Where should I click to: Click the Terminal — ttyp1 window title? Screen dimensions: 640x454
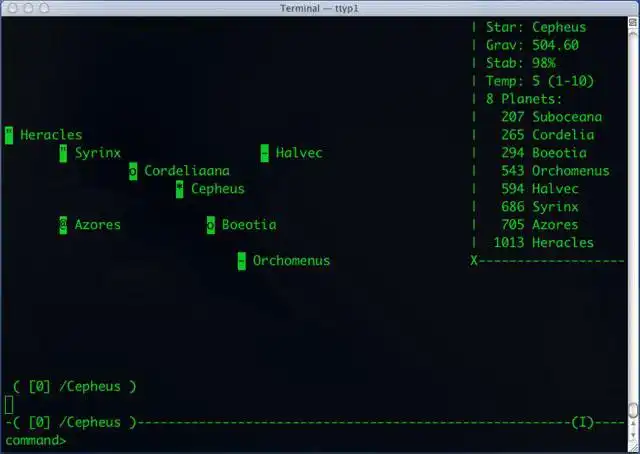320,8
